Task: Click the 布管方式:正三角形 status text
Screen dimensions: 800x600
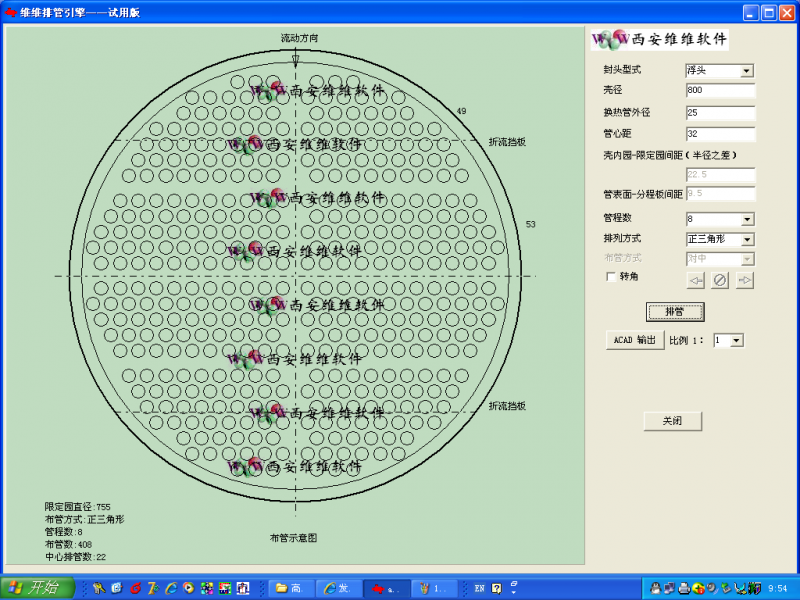Action: [x=85, y=519]
